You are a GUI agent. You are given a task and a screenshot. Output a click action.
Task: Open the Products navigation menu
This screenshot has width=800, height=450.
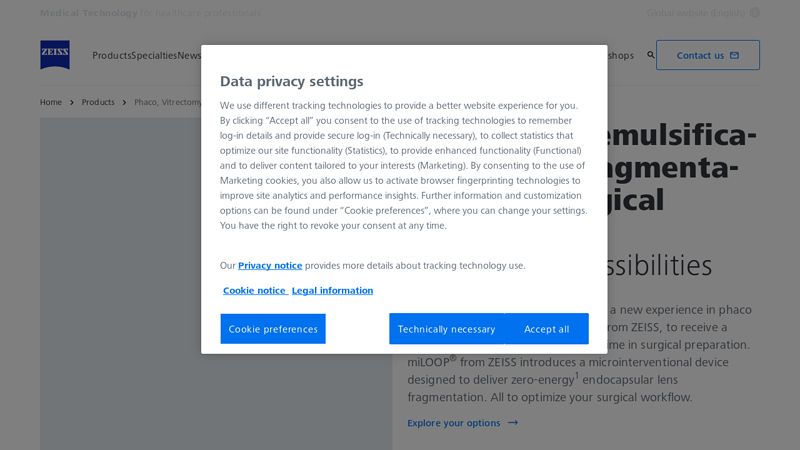coord(111,56)
